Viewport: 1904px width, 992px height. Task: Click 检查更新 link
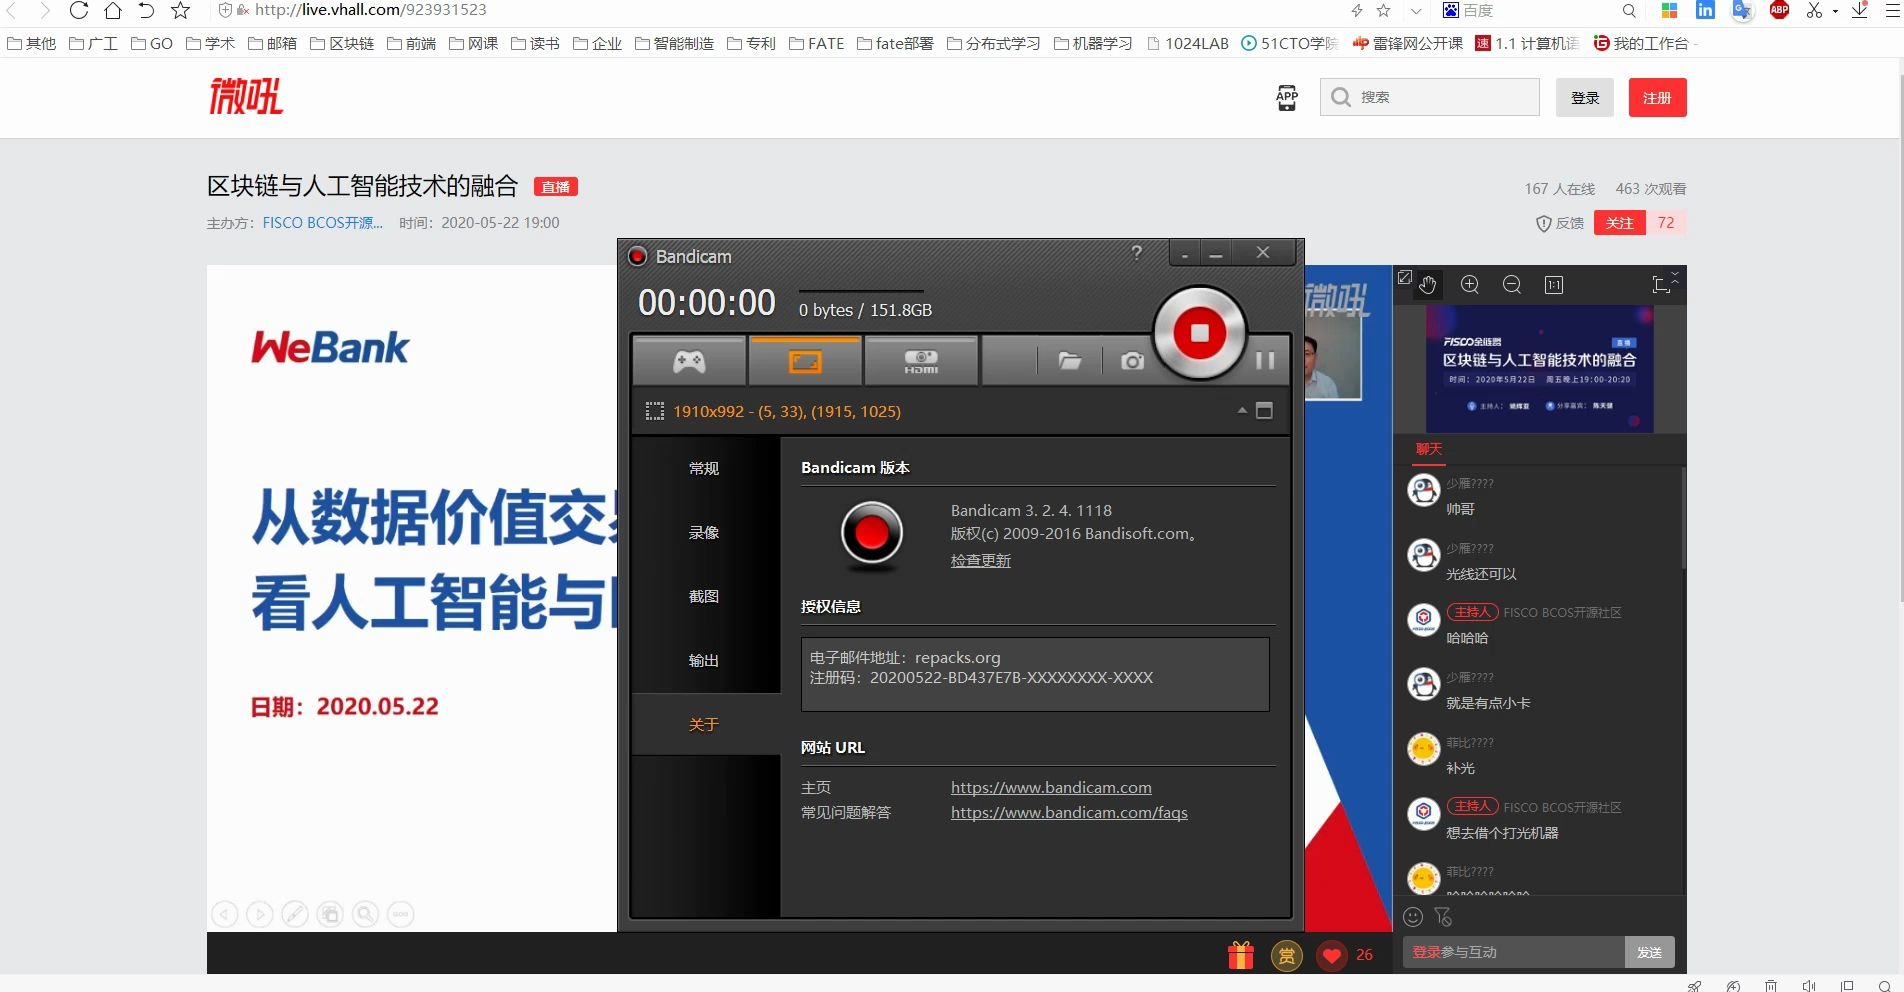pos(980,560)
